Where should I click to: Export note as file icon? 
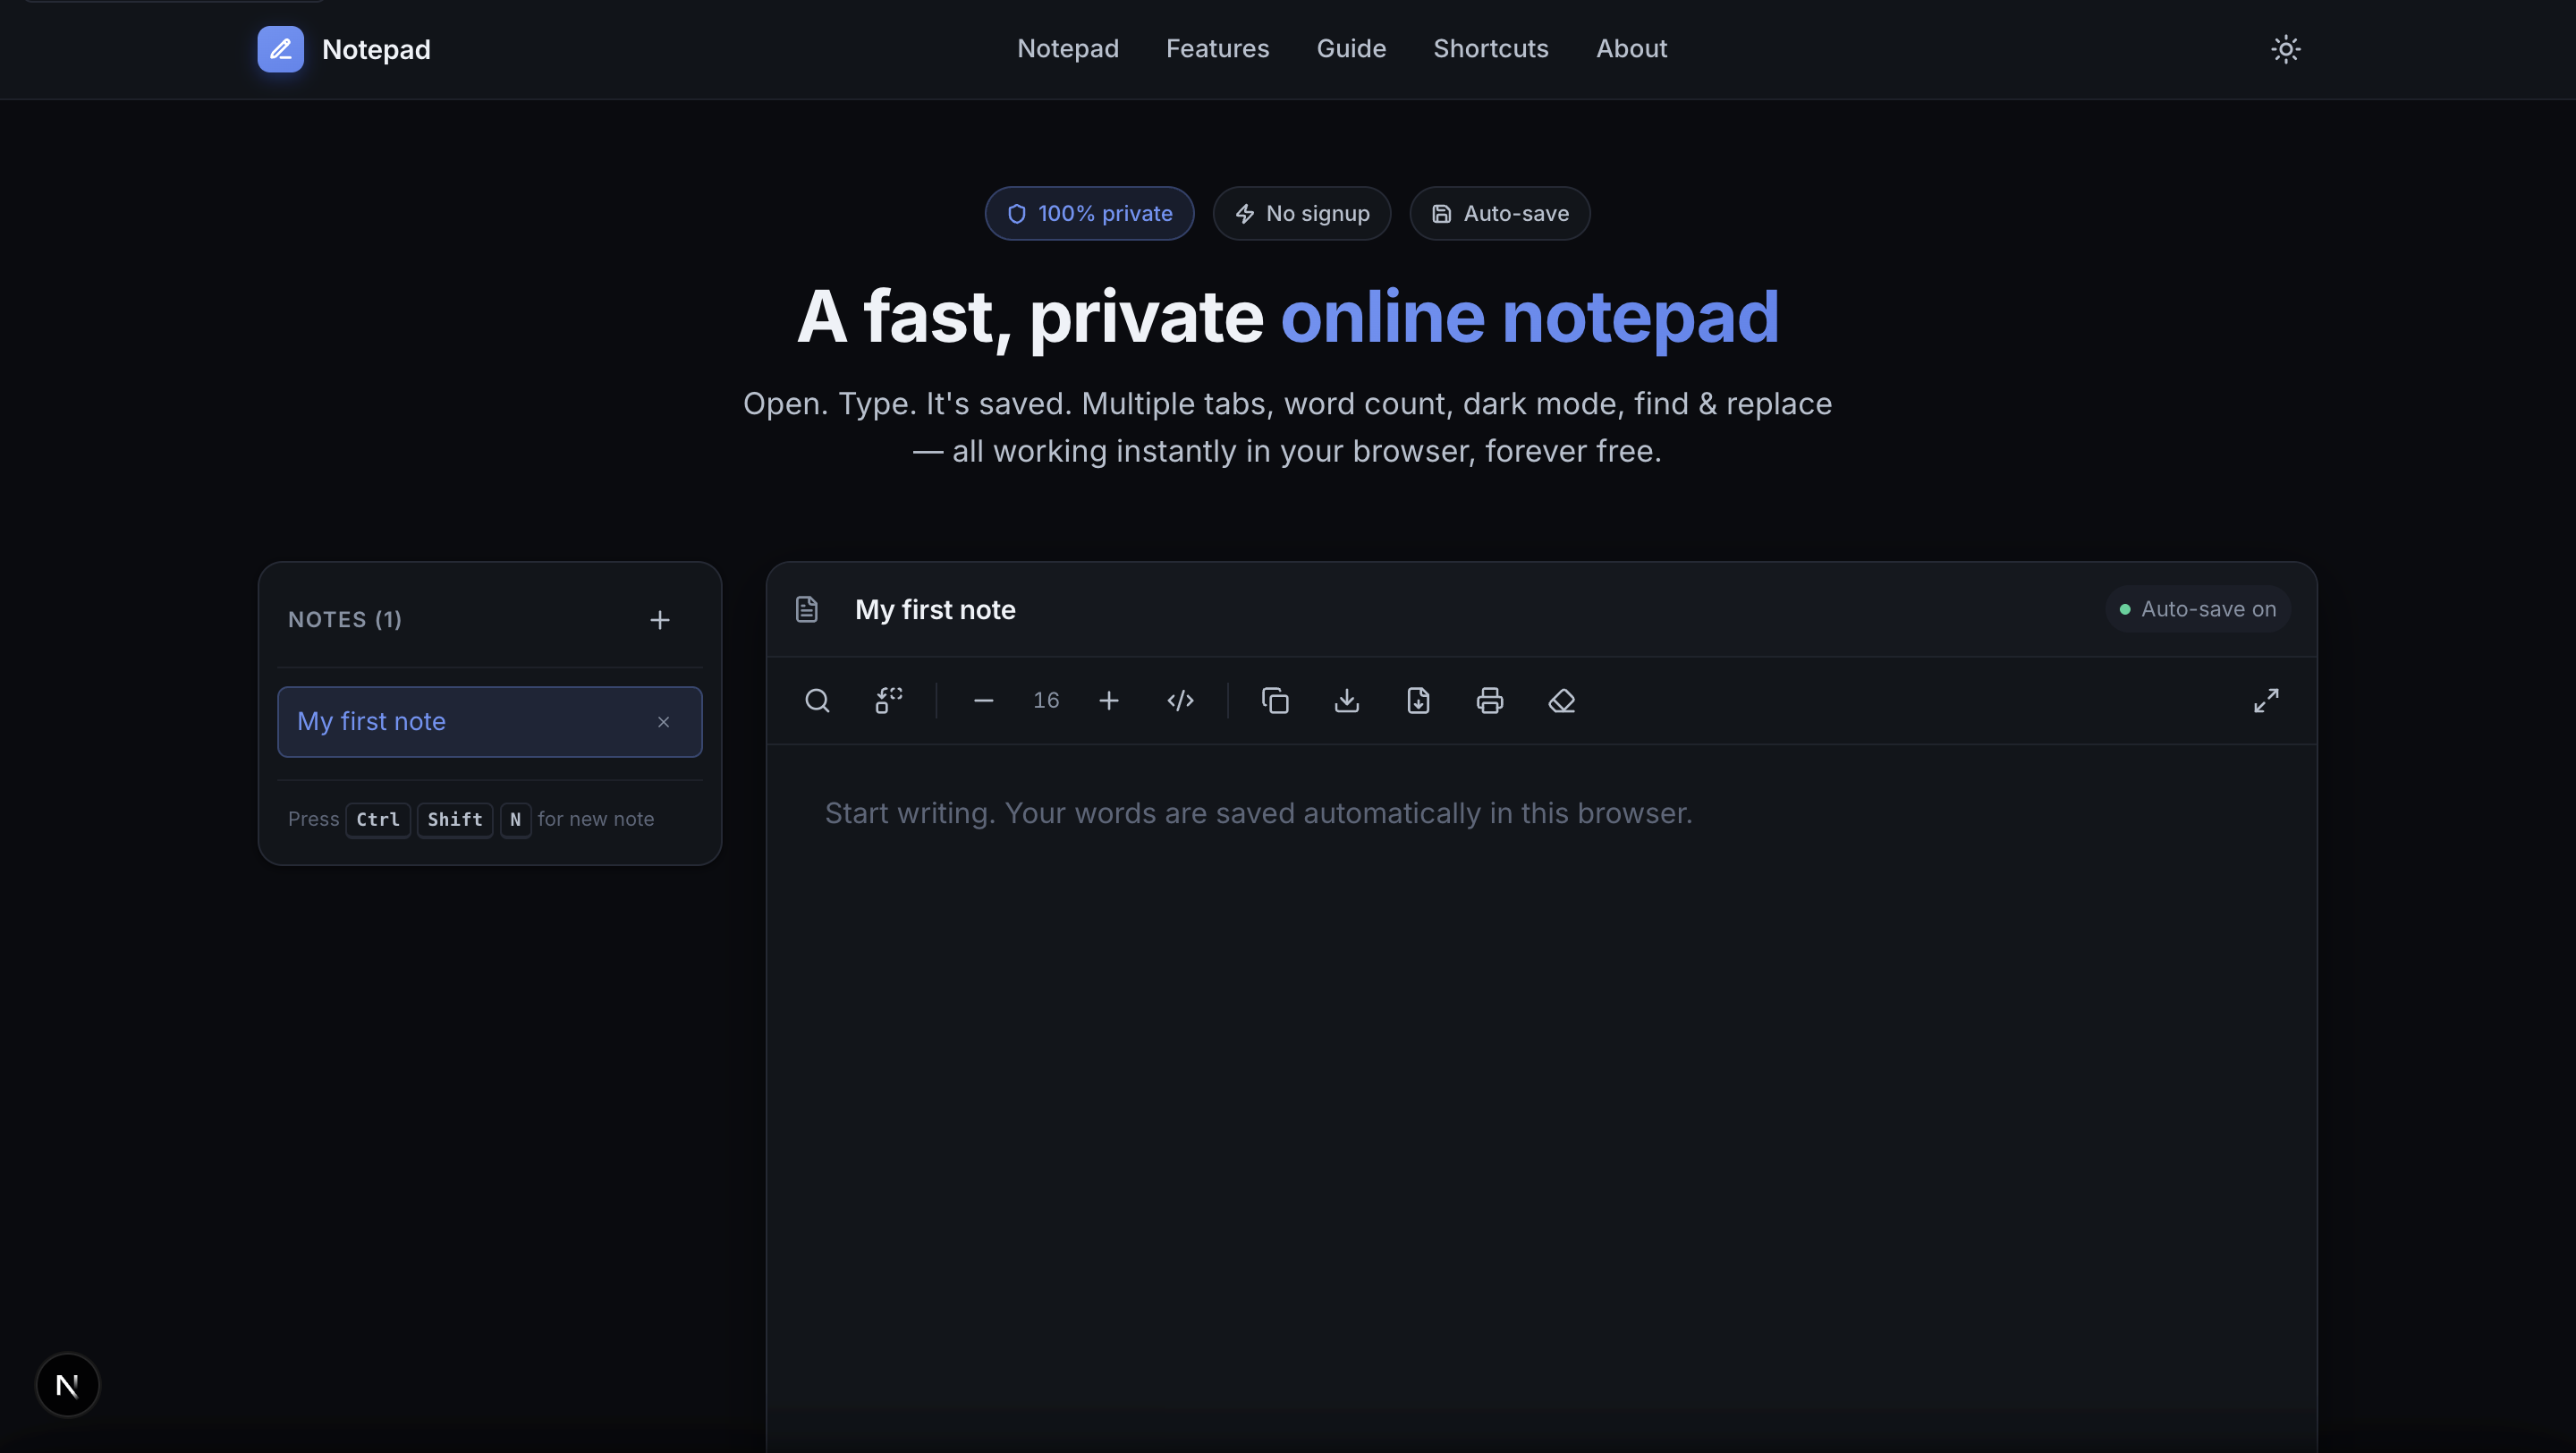(x=1418, y=701)
